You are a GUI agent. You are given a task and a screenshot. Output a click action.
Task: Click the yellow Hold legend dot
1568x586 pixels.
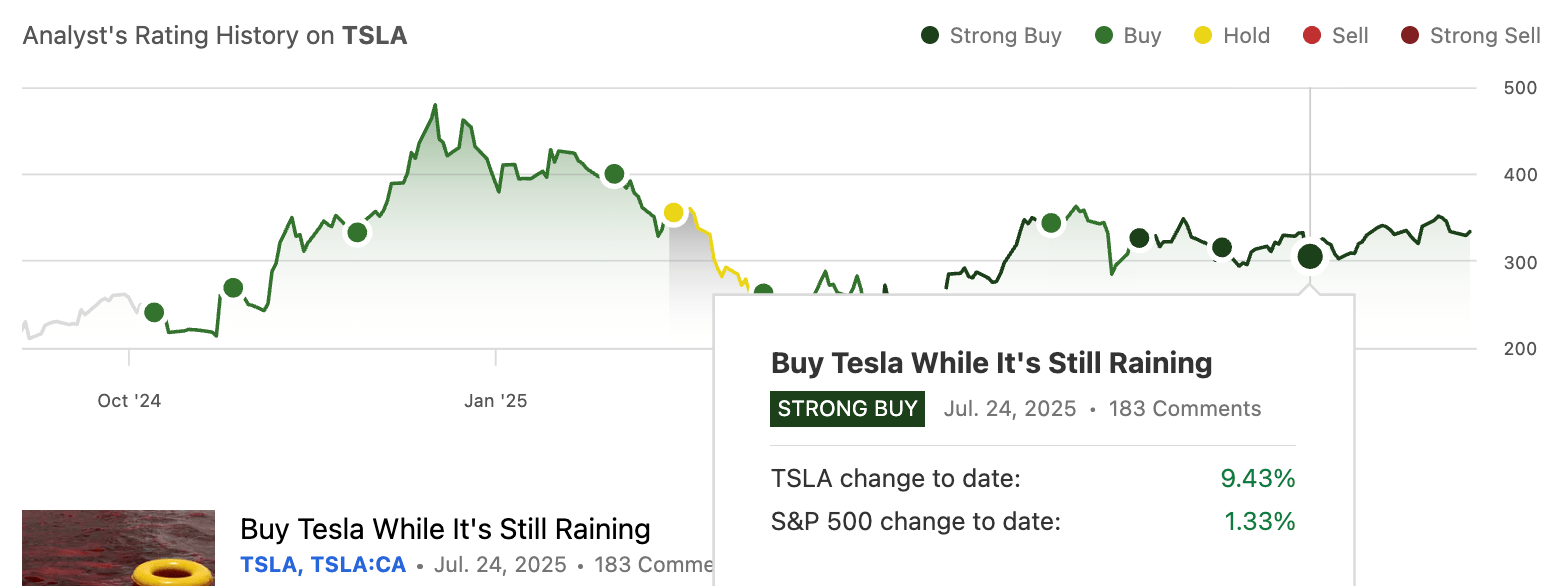pos(1203,37)
